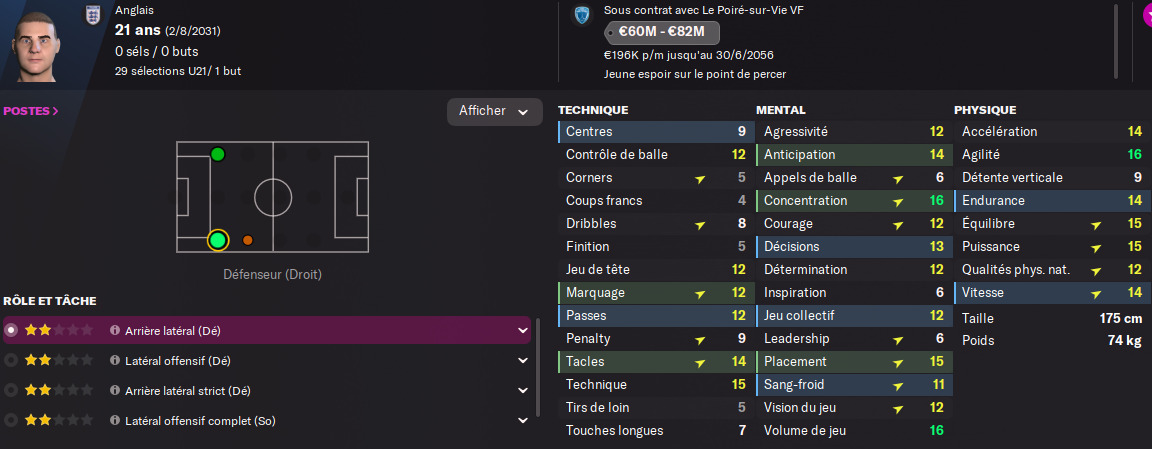Expand the Arrière latéral (Dé) role row
The width and height of the screenshot is (1152, 449).
click(522, 330)
